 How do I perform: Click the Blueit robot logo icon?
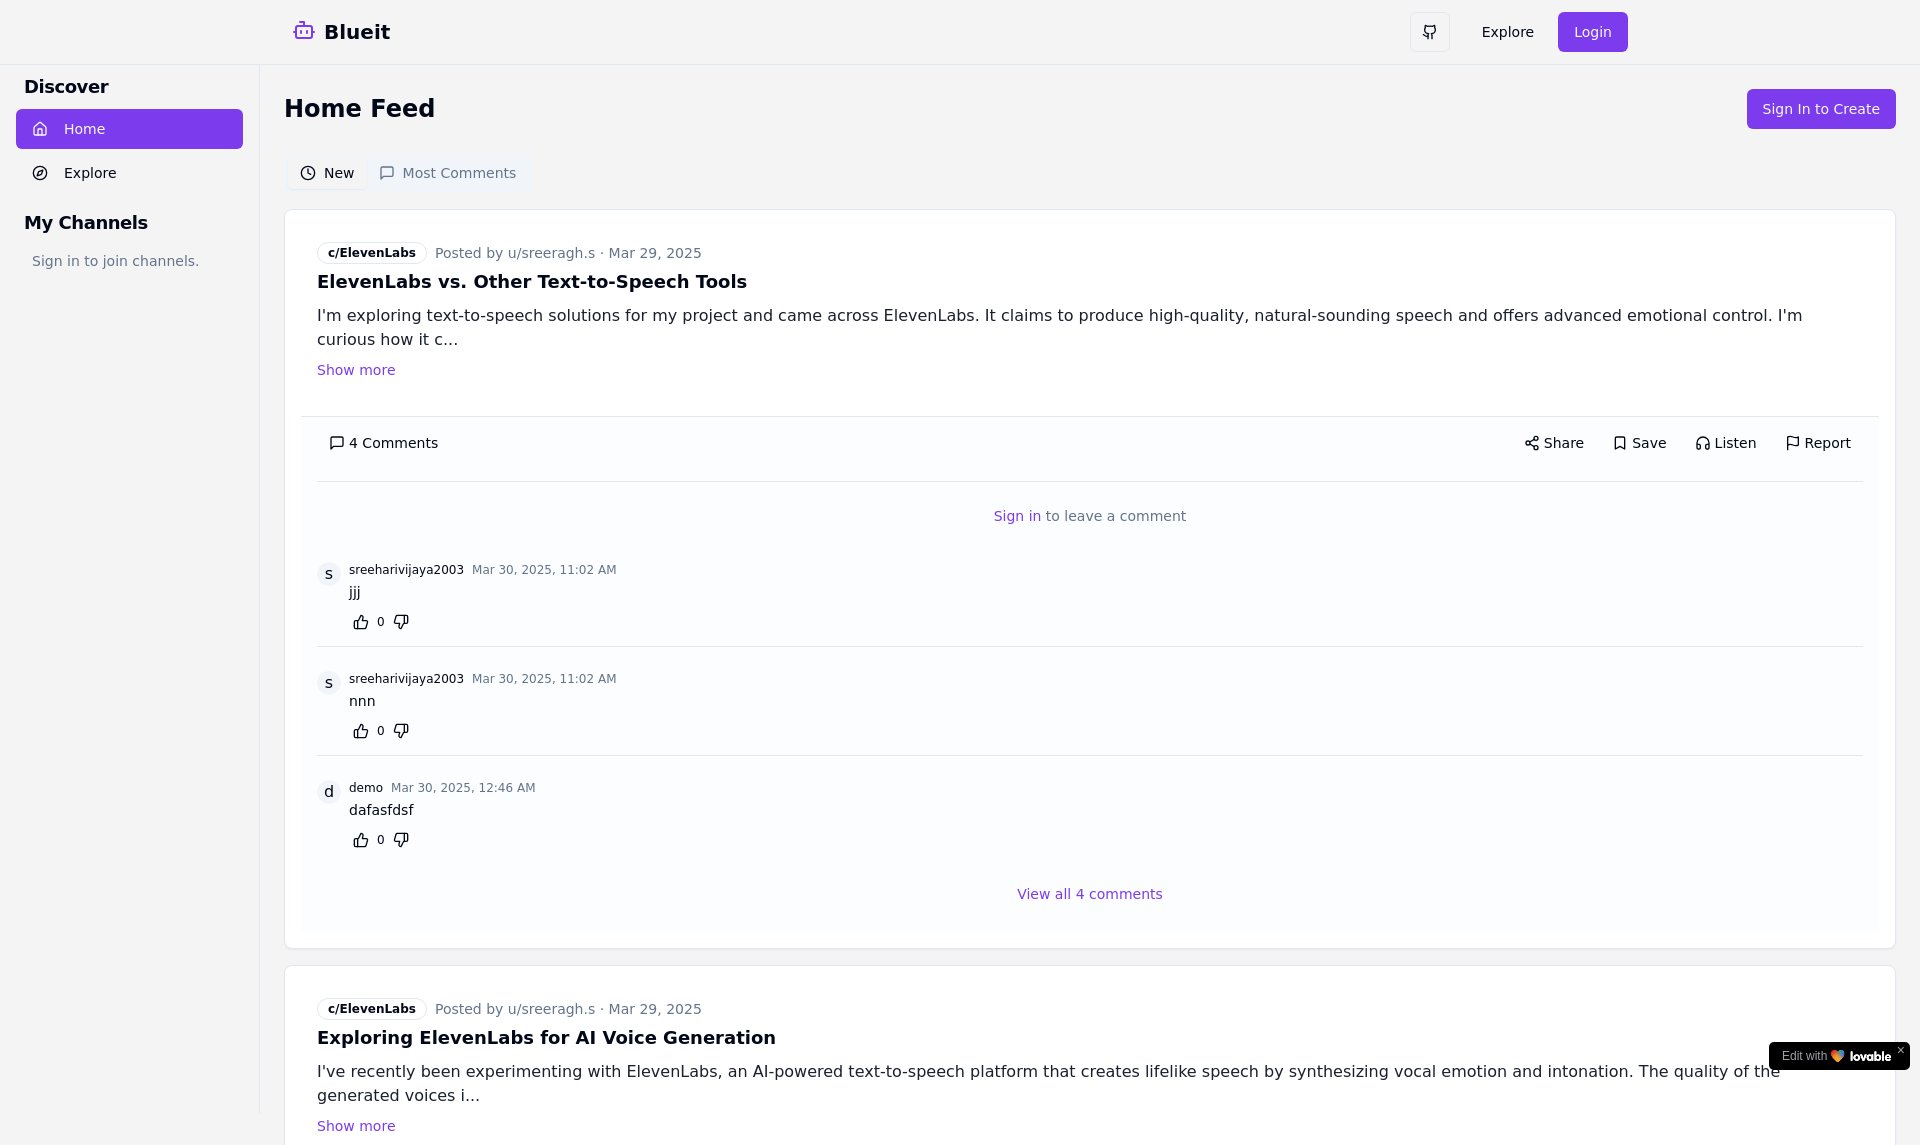pyautogui.click(x=304, y=31)
